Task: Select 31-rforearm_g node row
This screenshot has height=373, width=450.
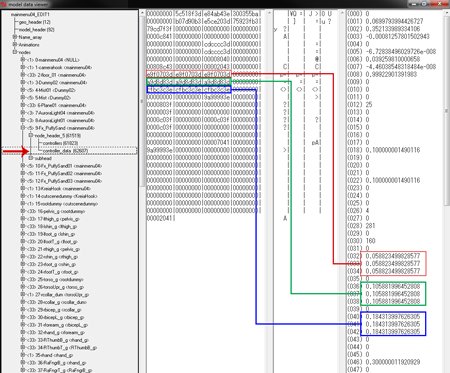Action: (x=56, y=325)
